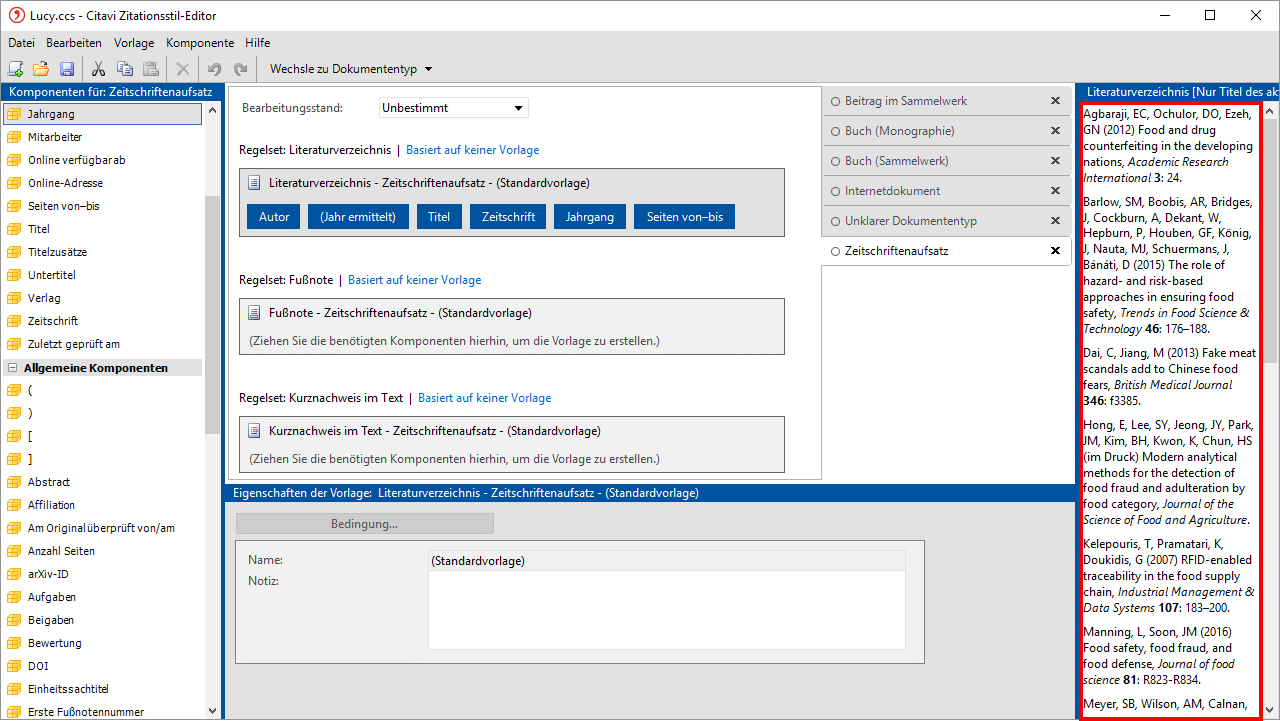Image resolution: width=1280 pixels, height=721 pixels.
Task: Select the DOI component icon in the list
Action: (x=14, y=666)
